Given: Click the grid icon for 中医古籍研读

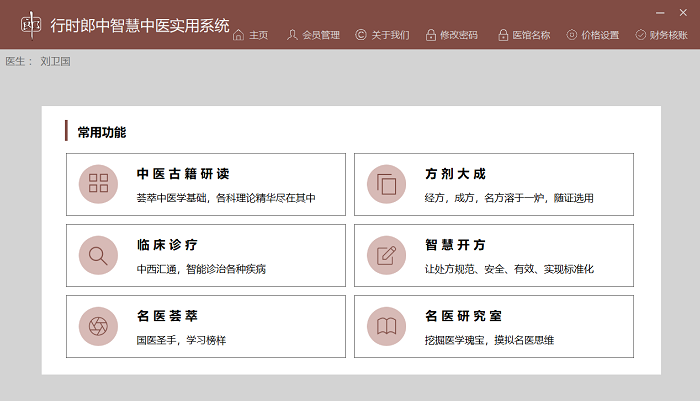Looking at the screenshot, I should click(98, 184).
